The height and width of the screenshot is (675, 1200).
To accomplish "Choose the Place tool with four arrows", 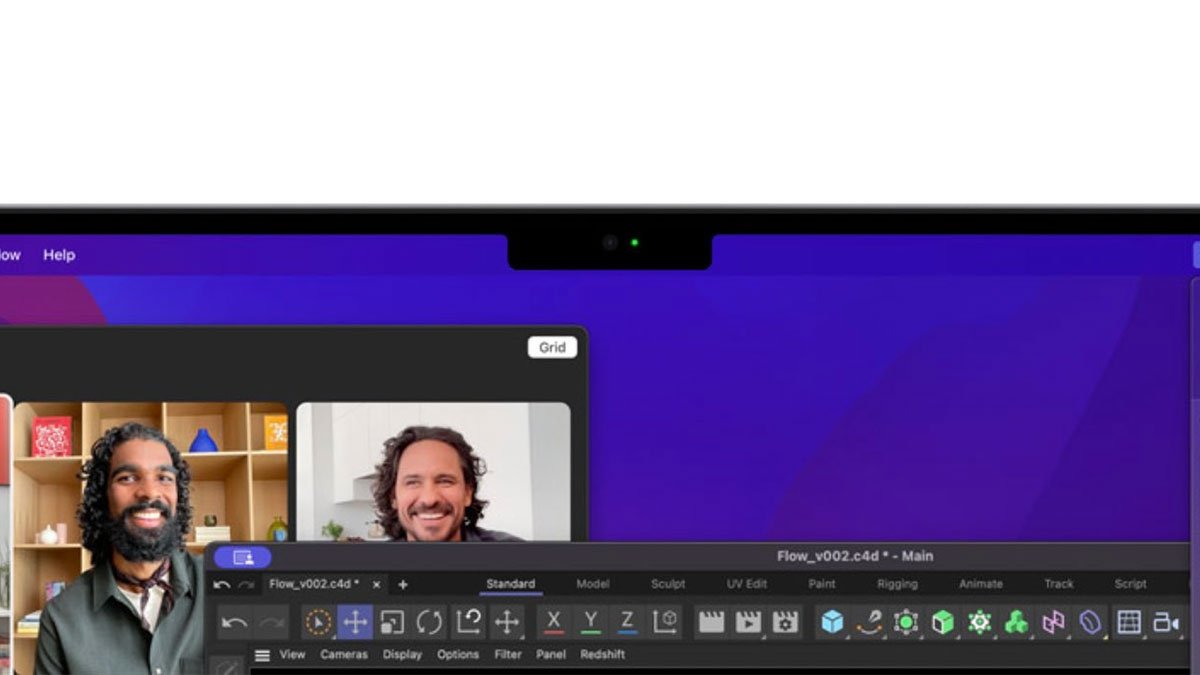I will [507, 622].
